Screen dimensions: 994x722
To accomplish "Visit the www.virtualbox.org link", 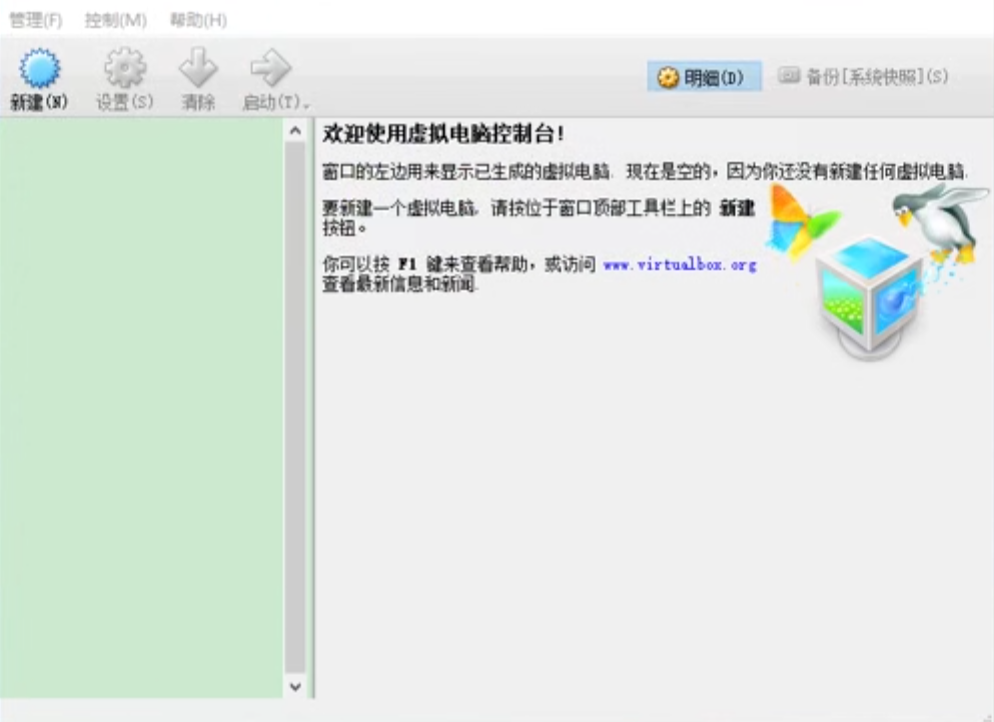I will [x=680, y=265].
